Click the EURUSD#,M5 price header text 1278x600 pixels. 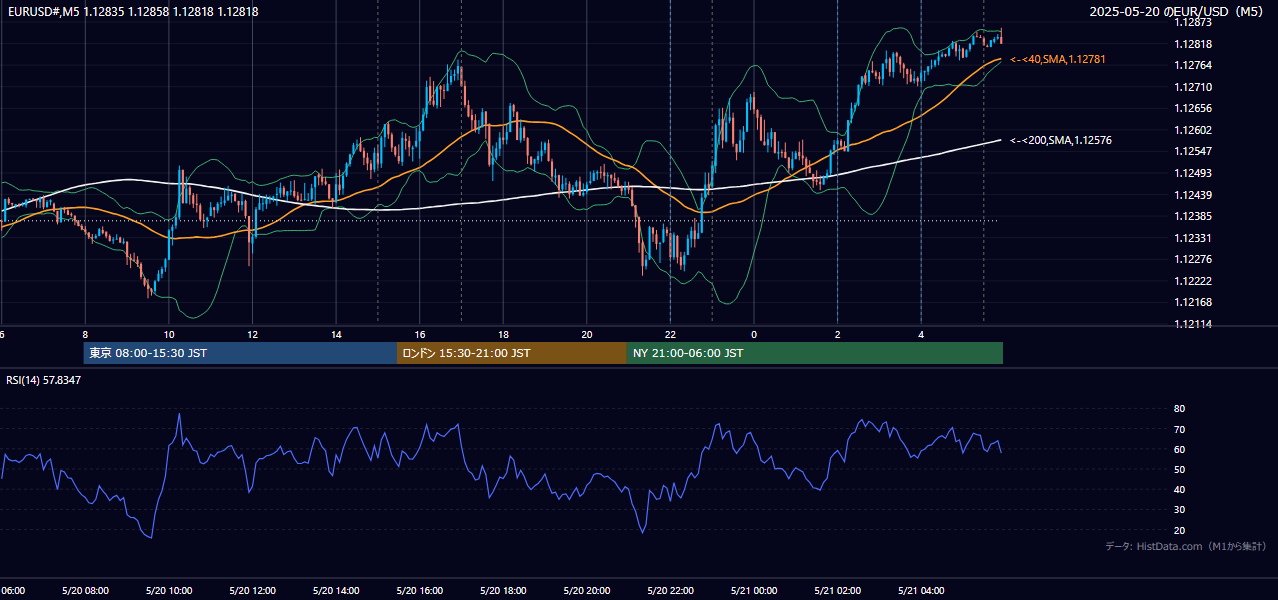[x=132, y=11]
